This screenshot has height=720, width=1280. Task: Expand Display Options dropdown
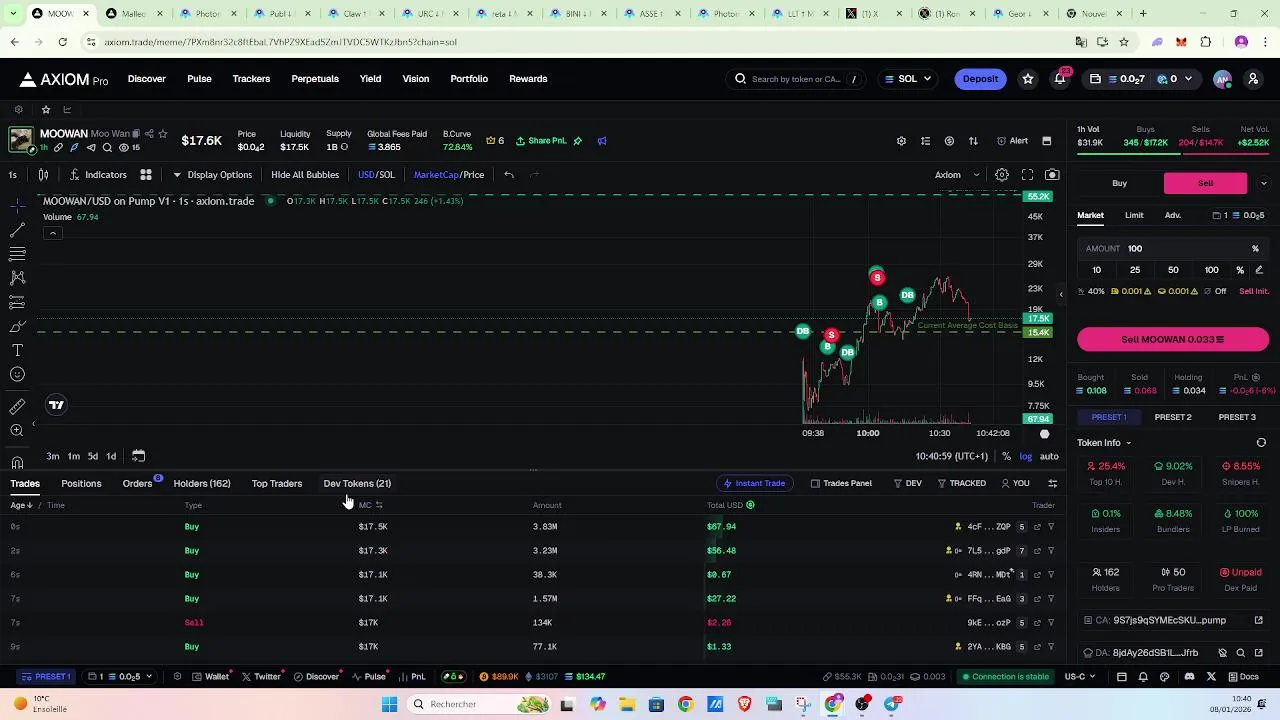point(212,175)
